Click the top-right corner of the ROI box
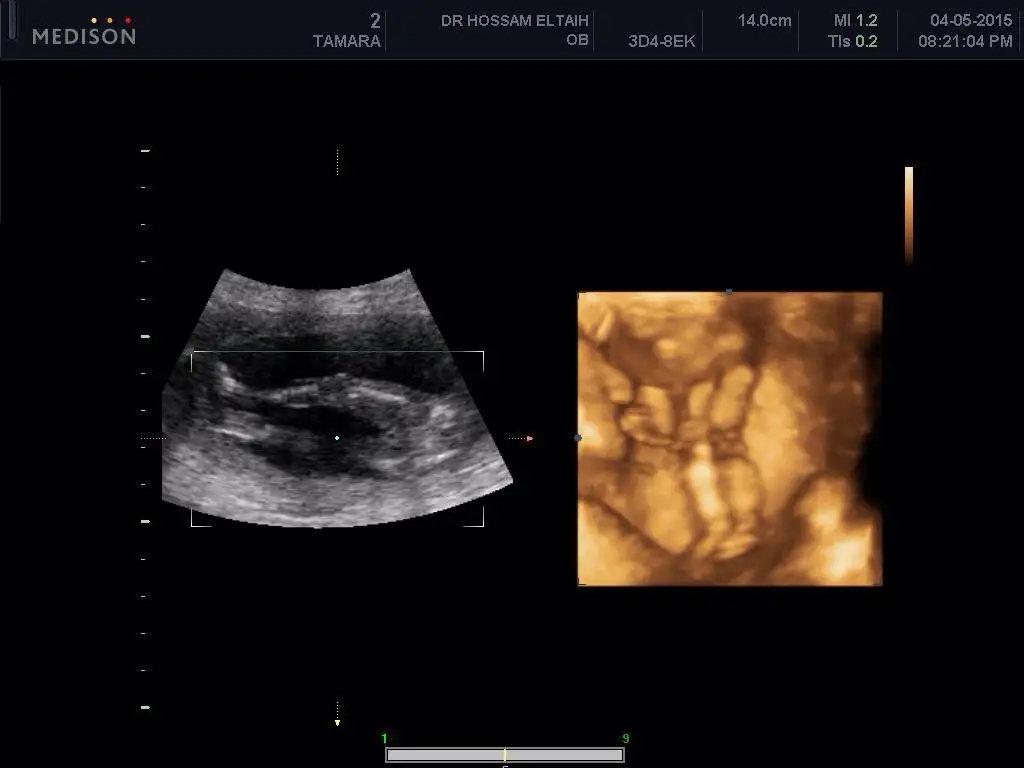 coord(483,352)
